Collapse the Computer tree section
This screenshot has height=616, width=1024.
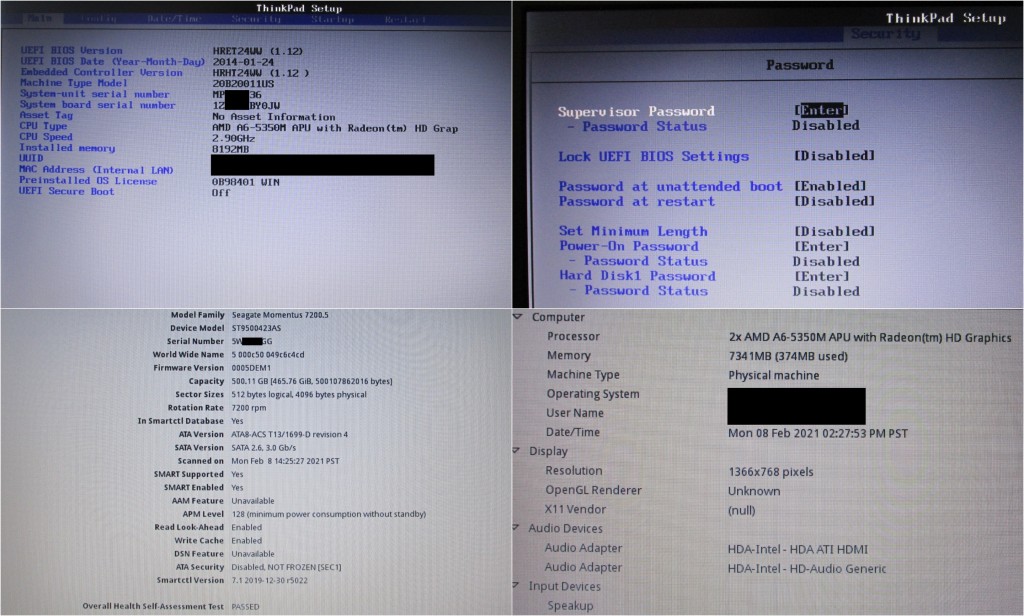[518, 317]
